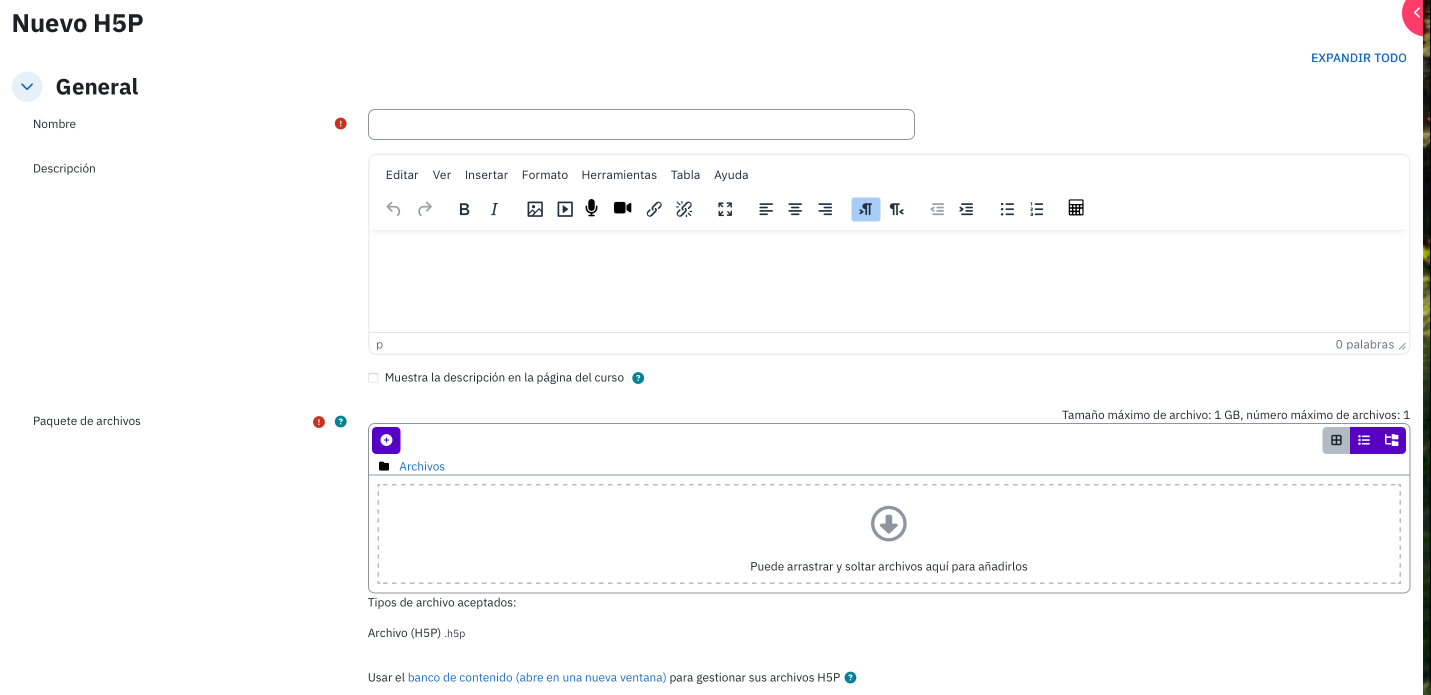Screen dimensions: 1431x695
Task: Open help for managing H5P files
Action: click(850, 677)
